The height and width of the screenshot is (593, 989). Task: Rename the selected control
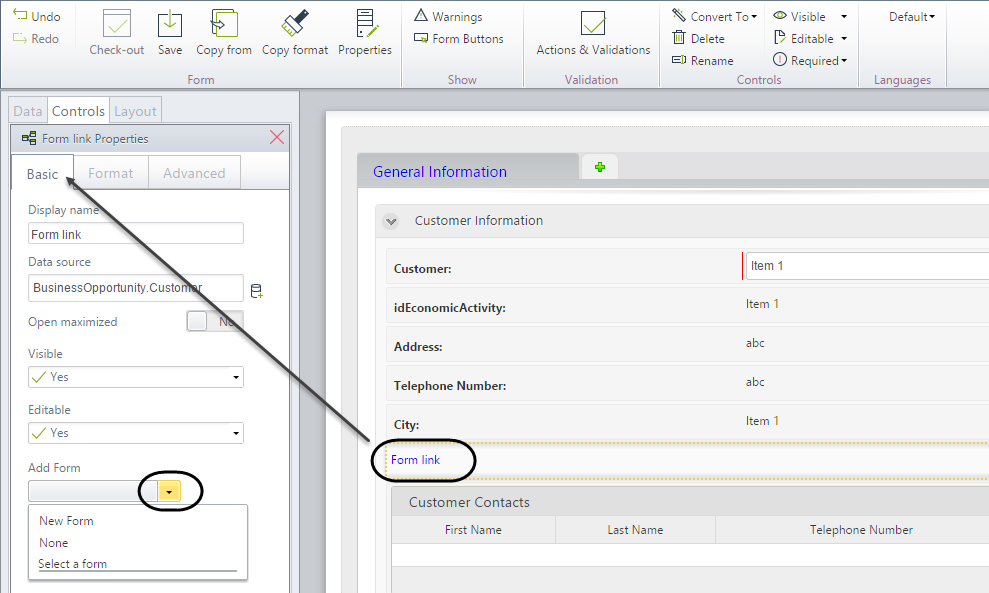pos(703,61)
